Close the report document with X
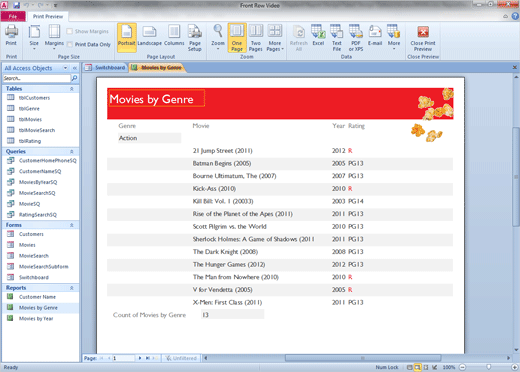Image resolution: width=520 pixels, height=372 pixels. (515, 67)
